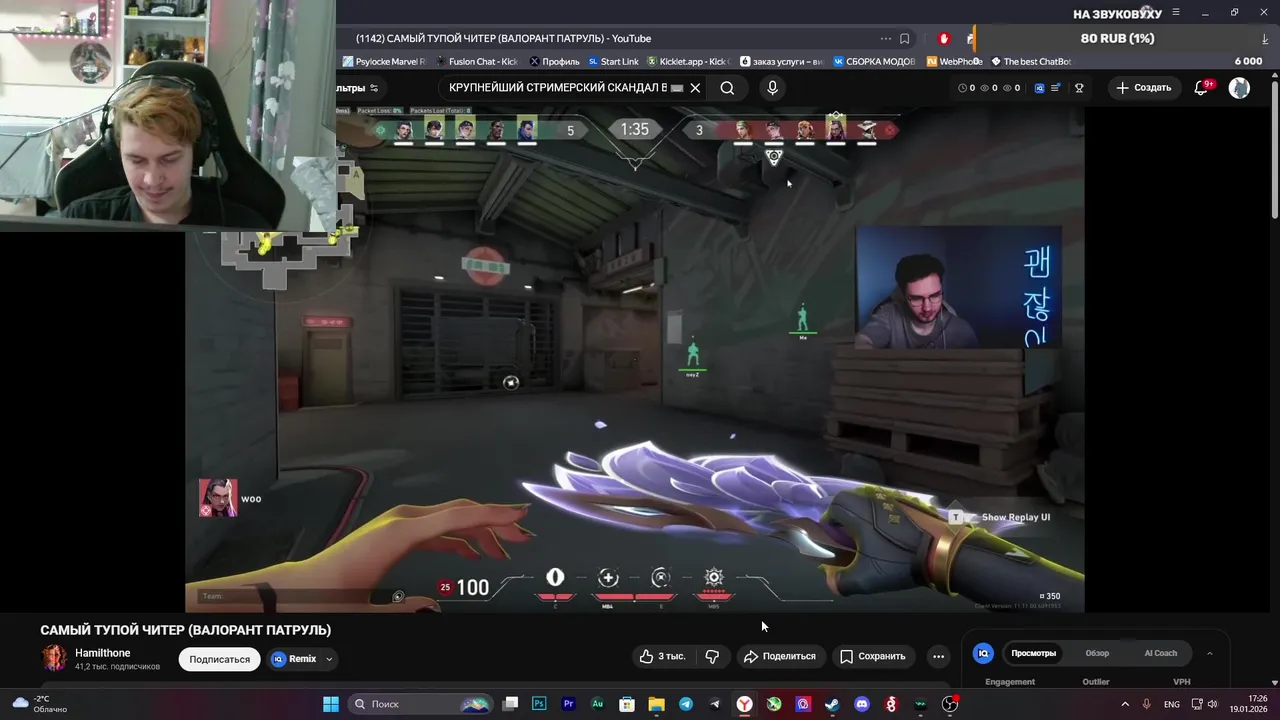
Task: Click the Подписаться subscribe button
Action: click(x=219, y=660)
